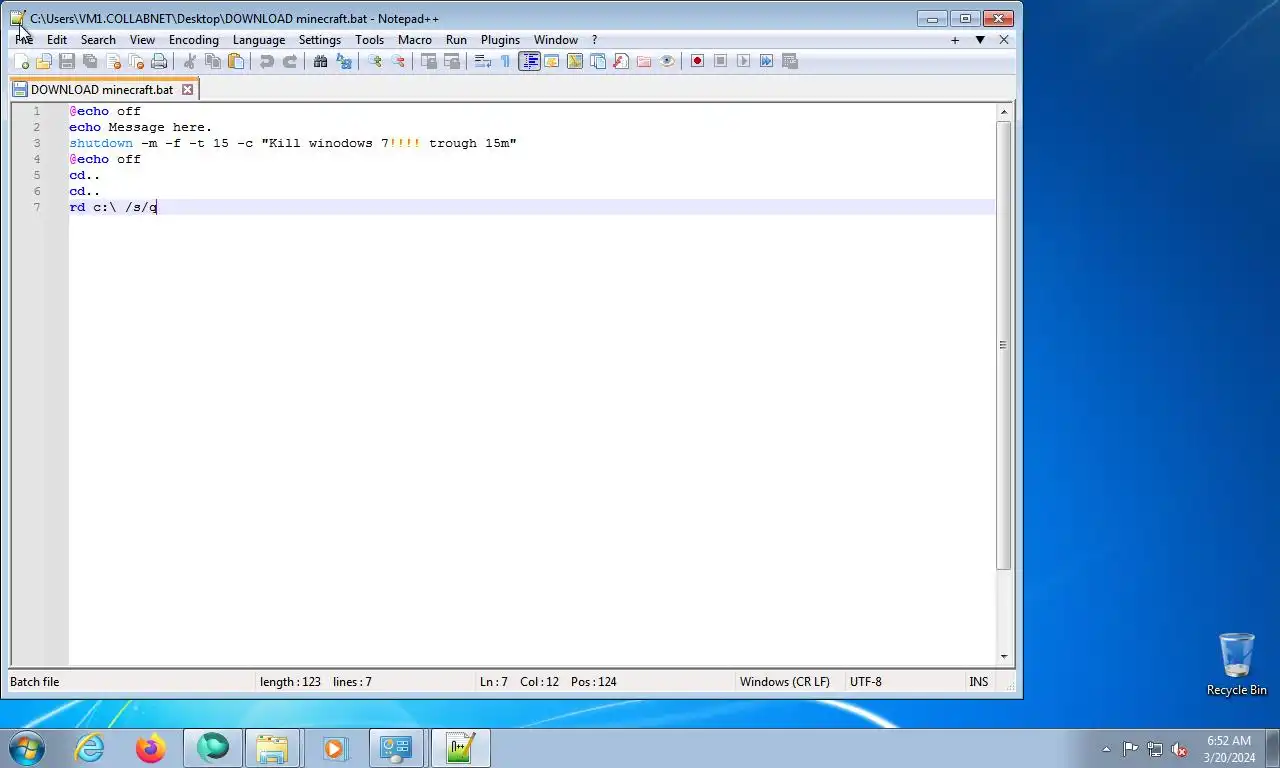
Task: Open the User Defined Language icon
Action: click(x=552, y=61)
